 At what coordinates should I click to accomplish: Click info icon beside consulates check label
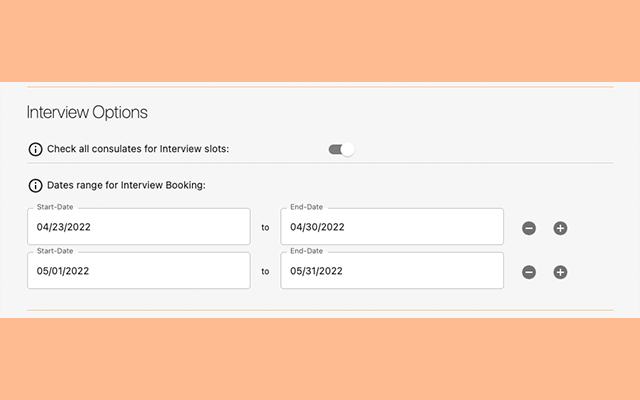[36, 150]
